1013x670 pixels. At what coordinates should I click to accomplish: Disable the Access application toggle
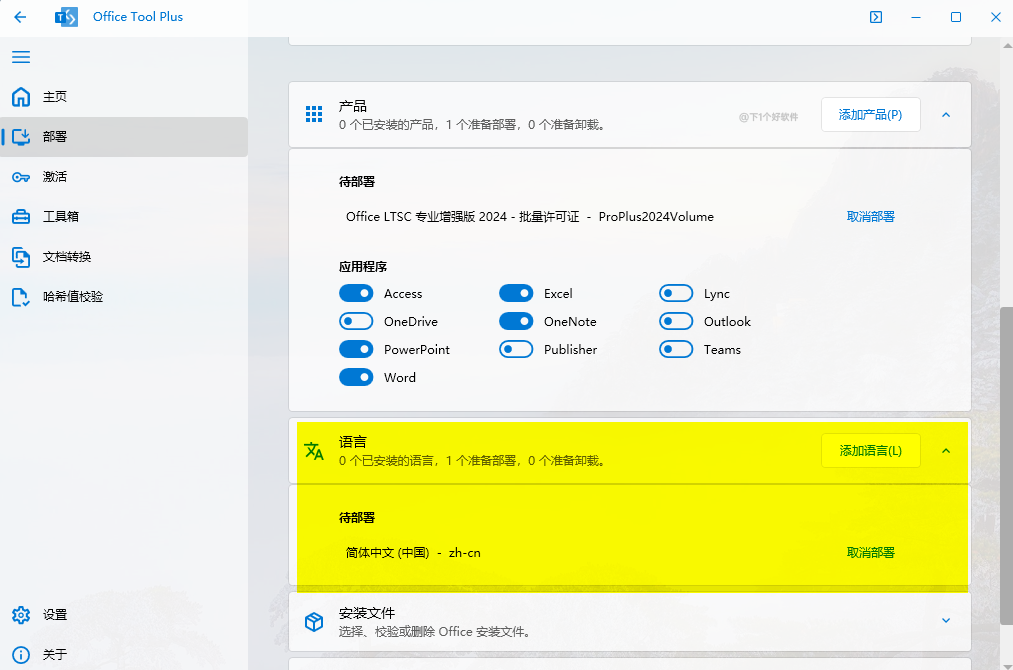tap(356, 294)
